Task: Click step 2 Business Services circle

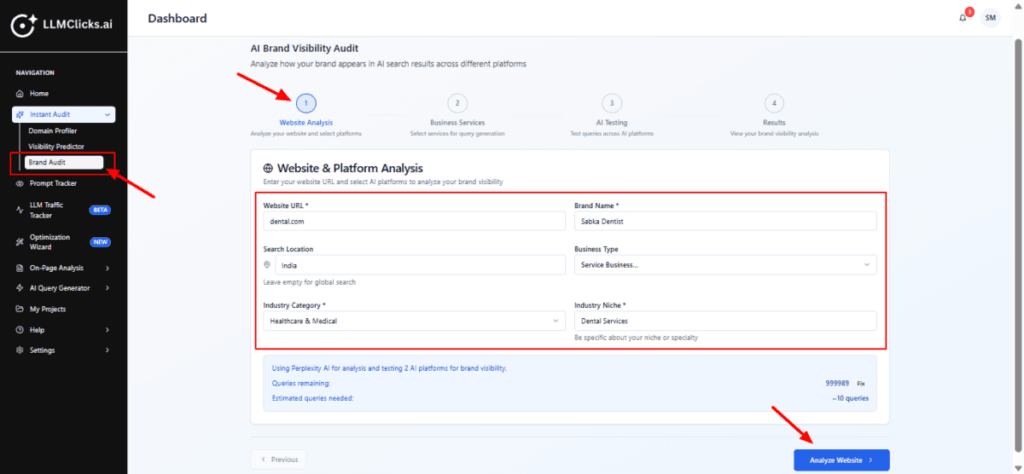Action: pos(457,103)
